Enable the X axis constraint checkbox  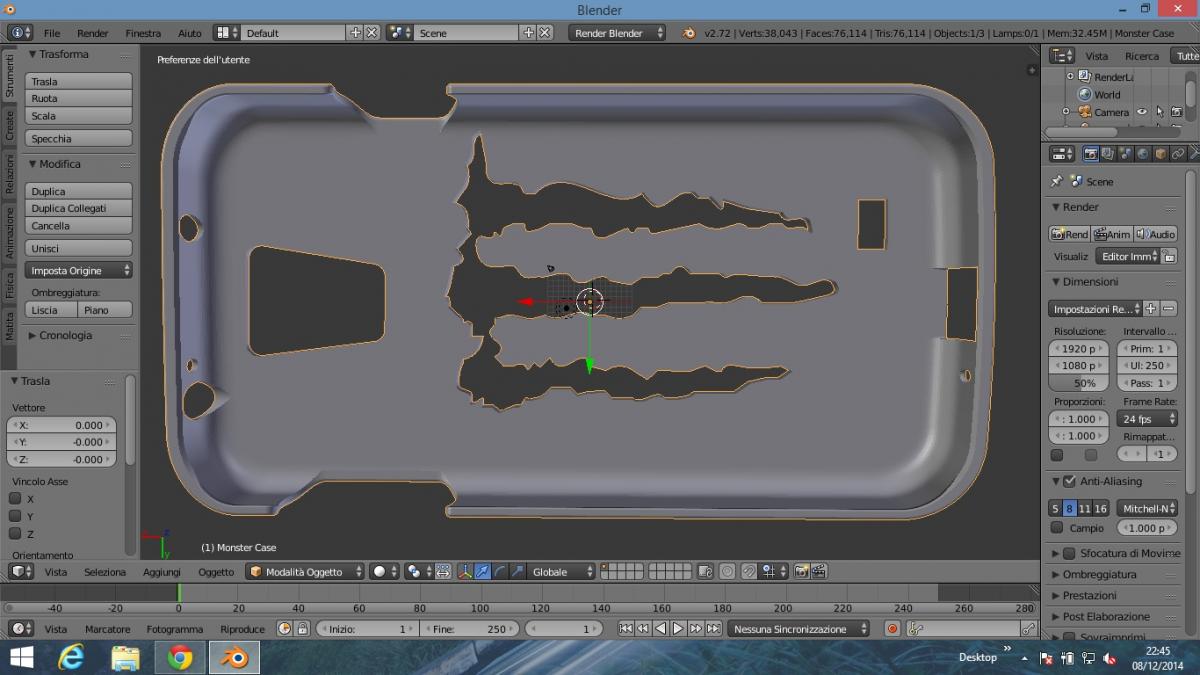point(16,499)
